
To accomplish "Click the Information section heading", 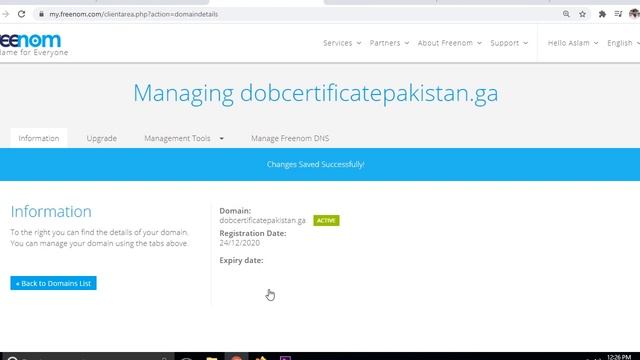I will 51,211.
